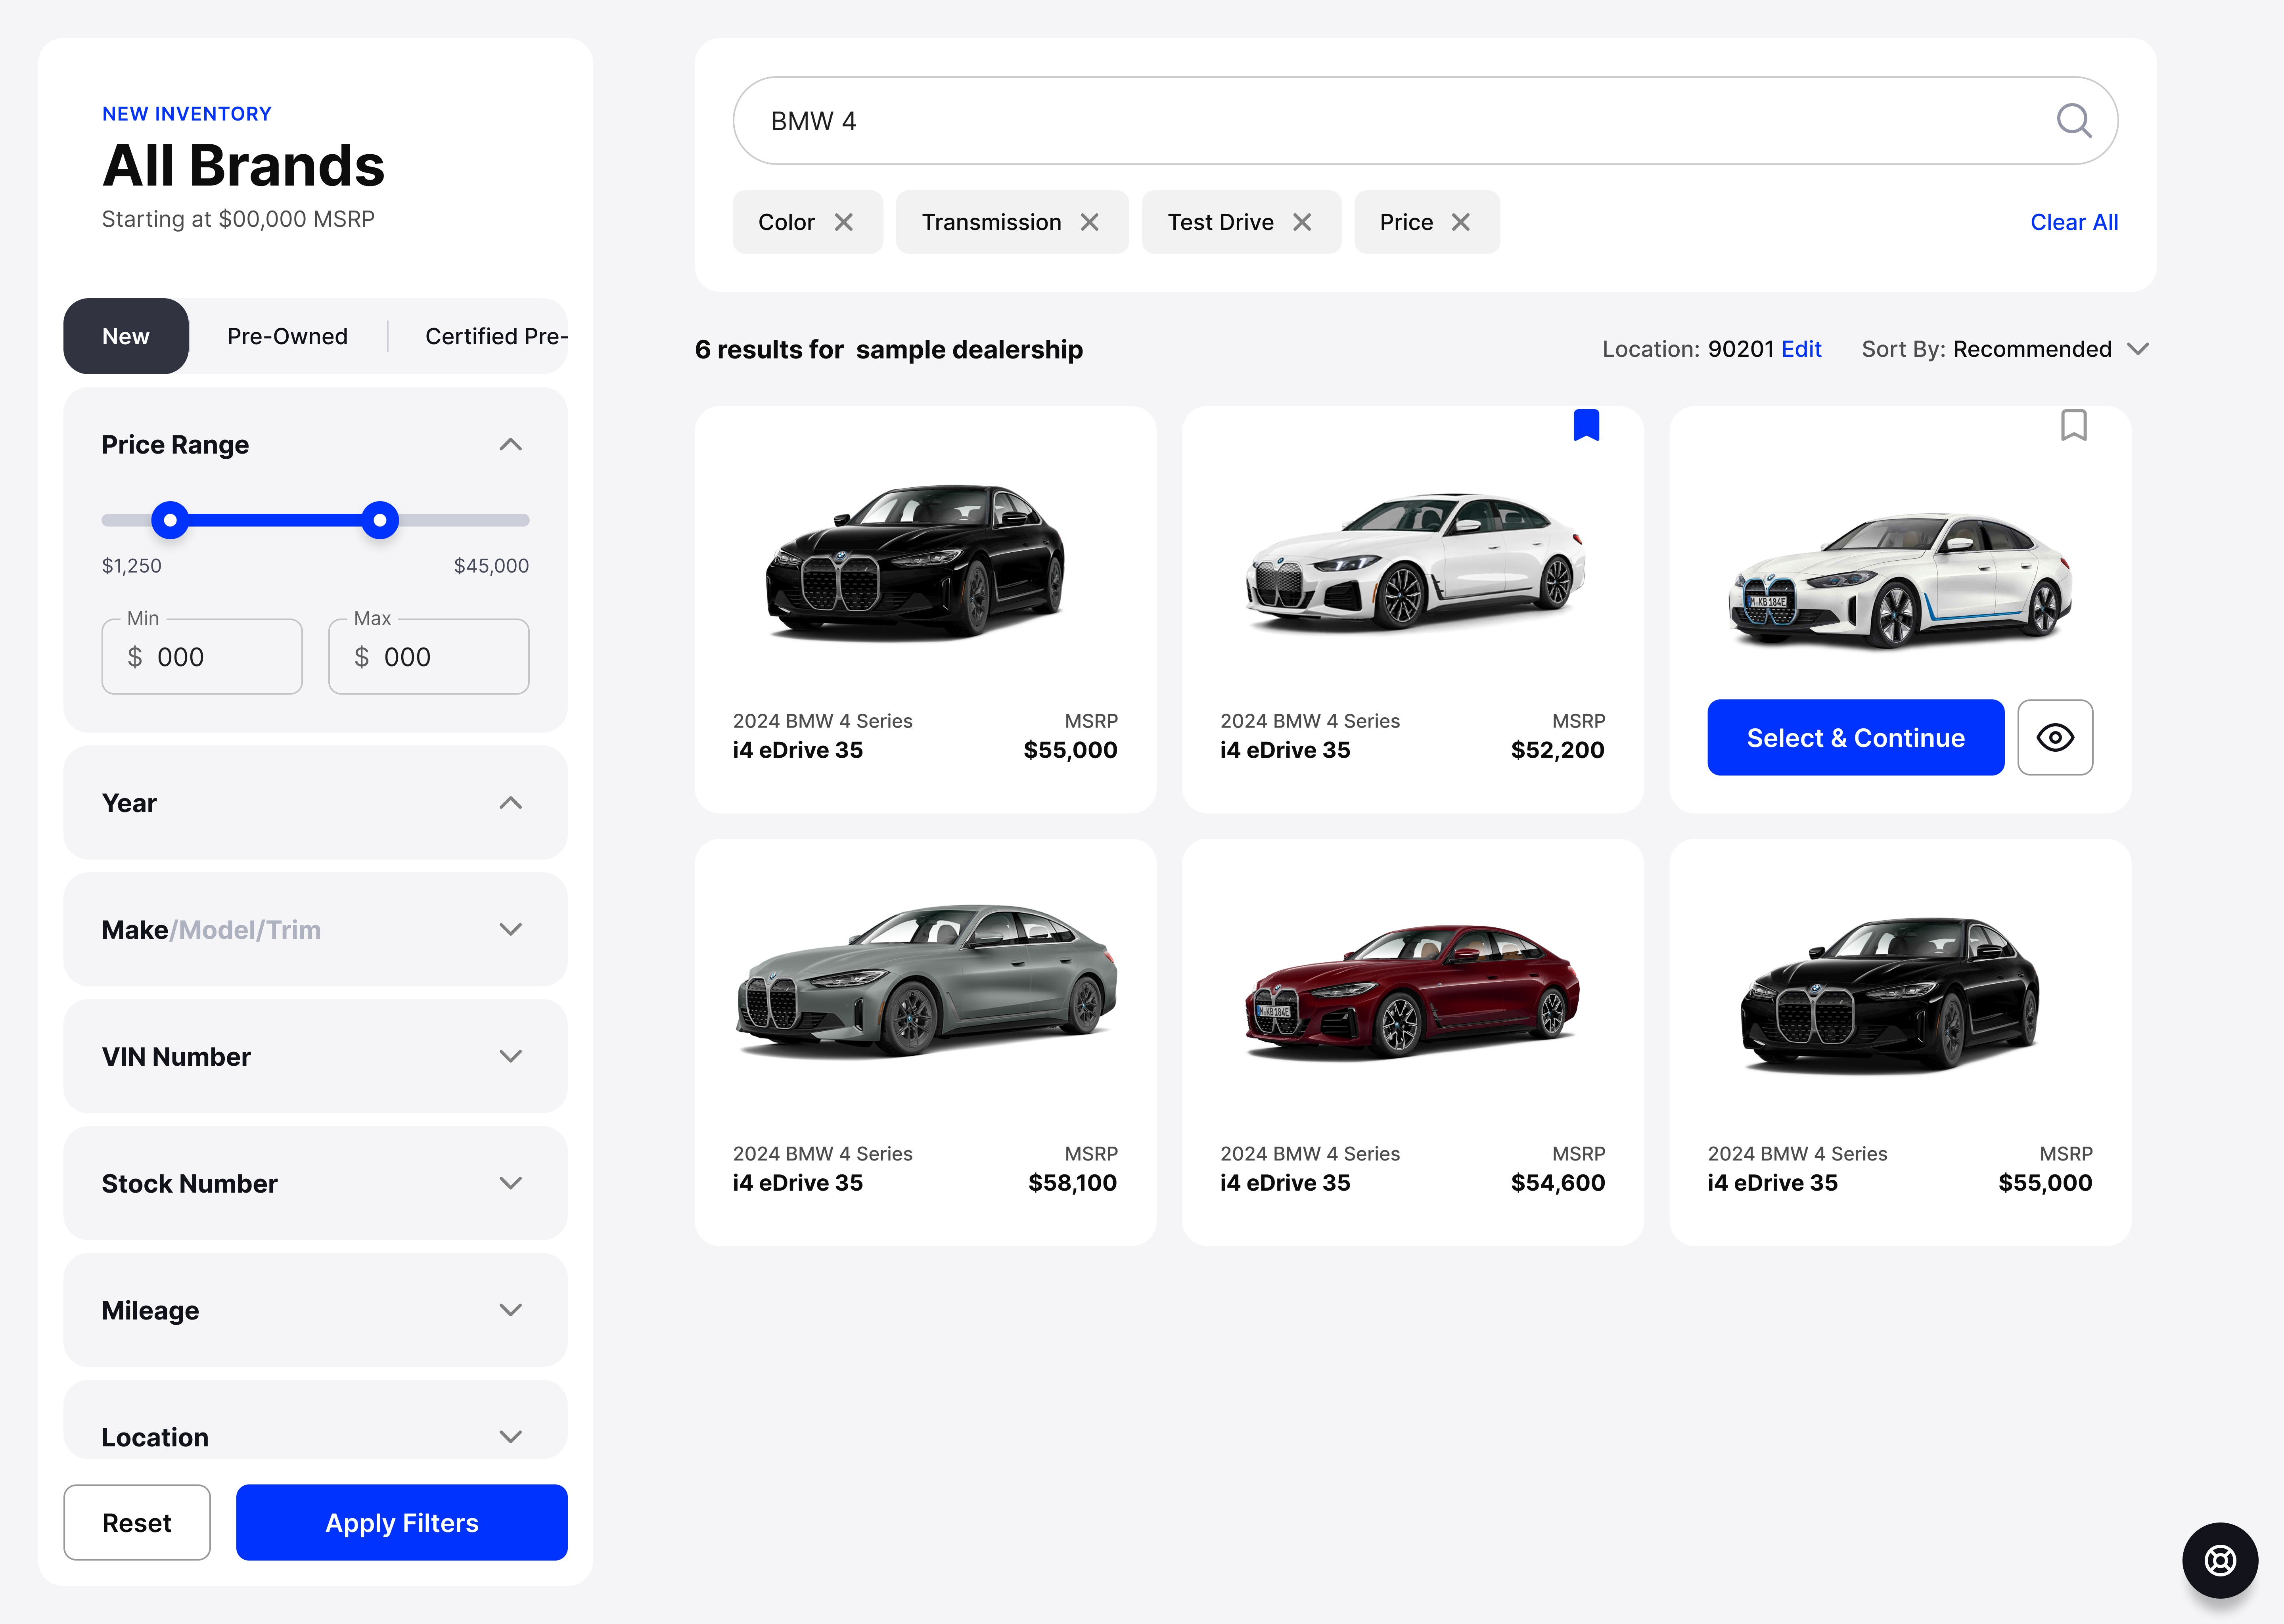Click the right price slider handle
This screenshot has width=2284, height=1624.
pyautogui.click(x=380, y=520)
